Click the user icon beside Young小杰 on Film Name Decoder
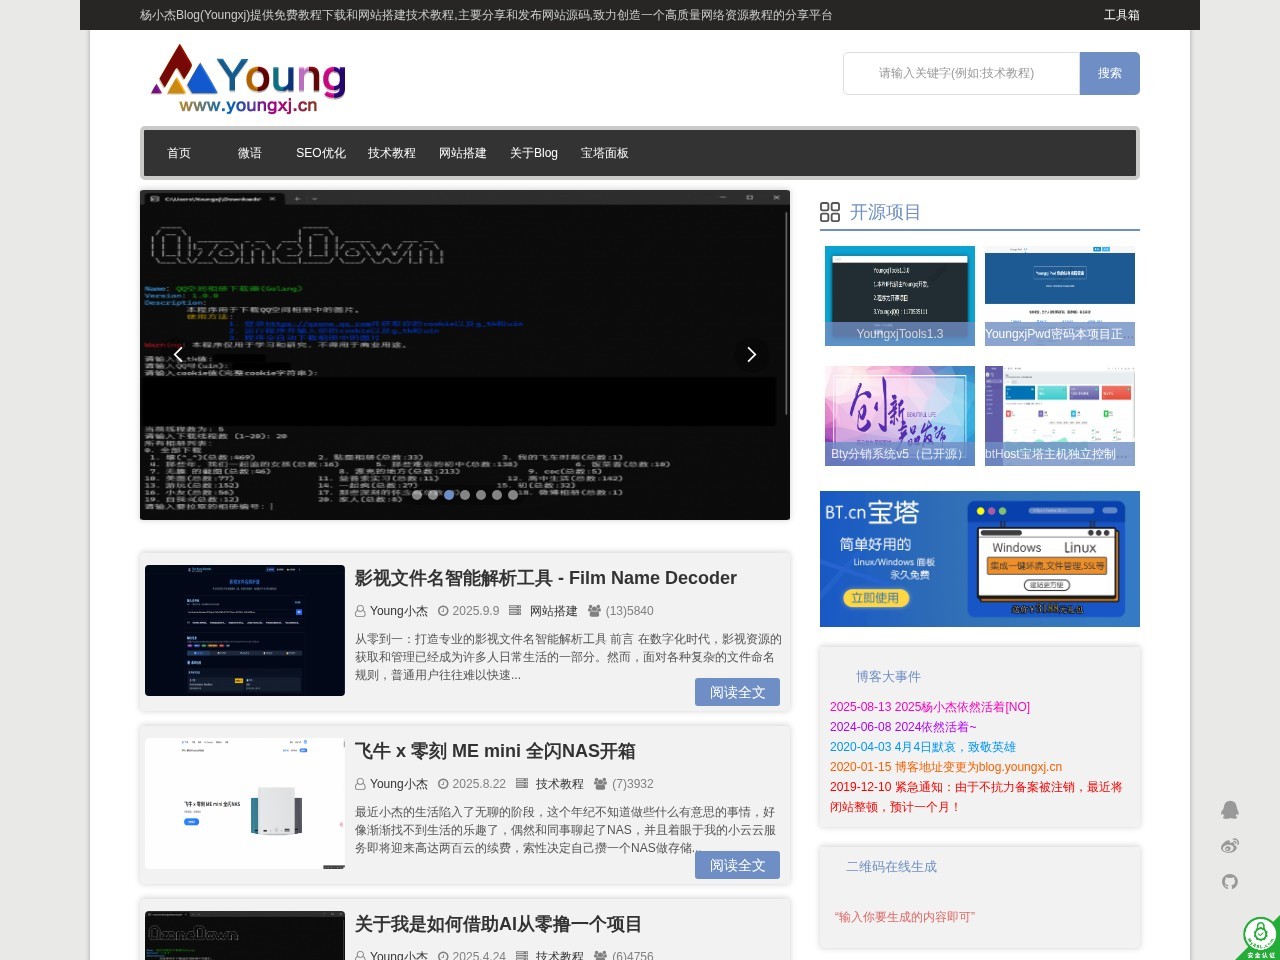This screenshot has width=1280, height=960. 360,611
